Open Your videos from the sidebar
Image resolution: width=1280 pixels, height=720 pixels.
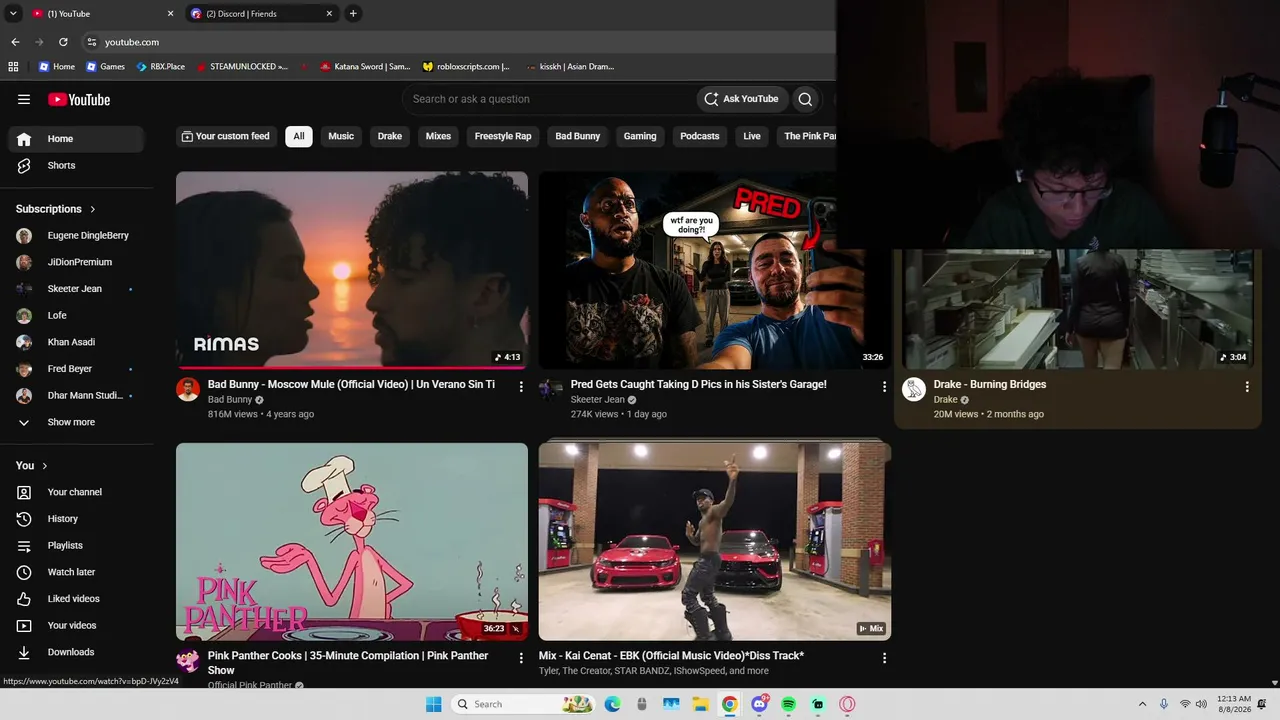point(76,625)
